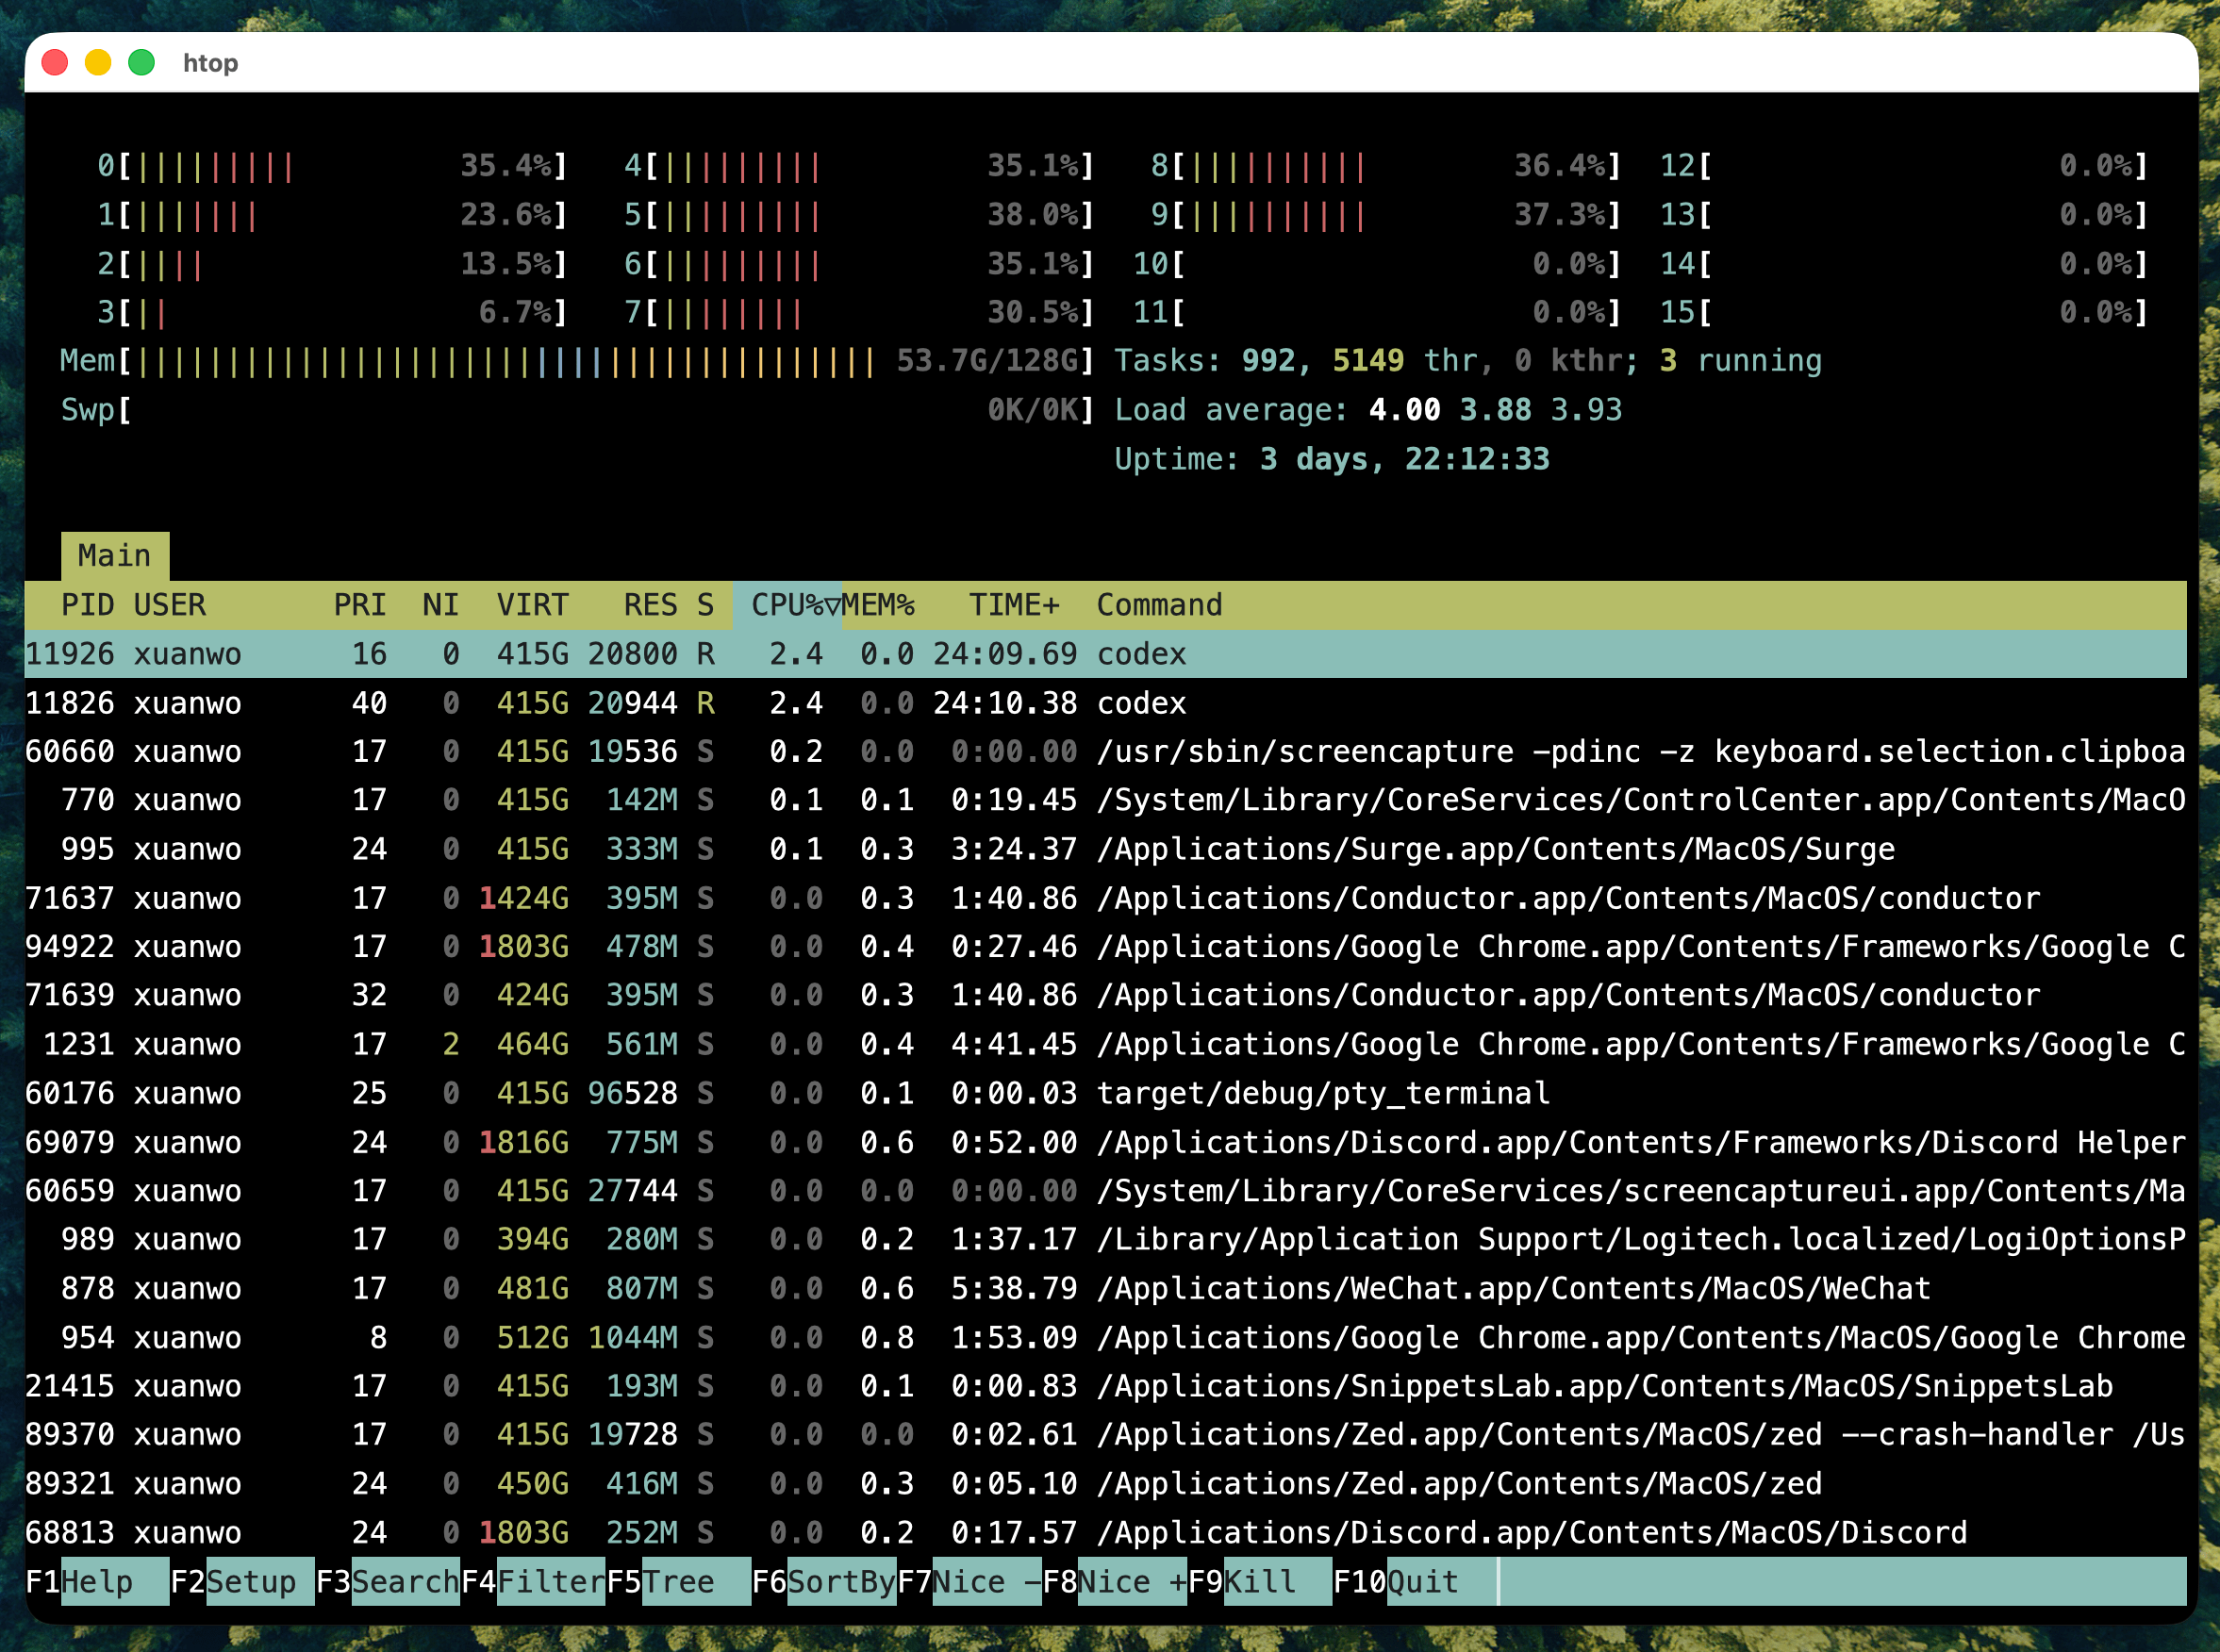The width and height of the screenshot is (2220, 1652).
Task: Click F8 Nice plus button
Action: (1130, 1581)
